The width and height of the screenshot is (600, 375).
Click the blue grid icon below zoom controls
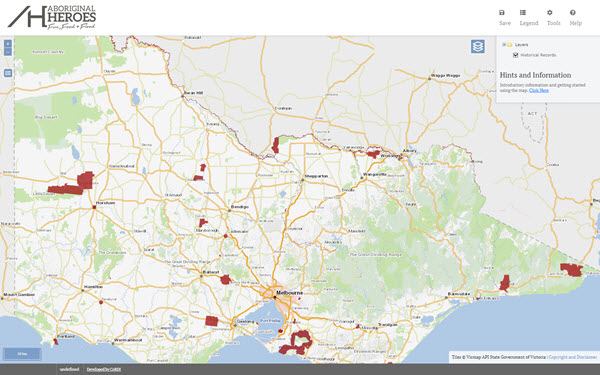[8, 73]
